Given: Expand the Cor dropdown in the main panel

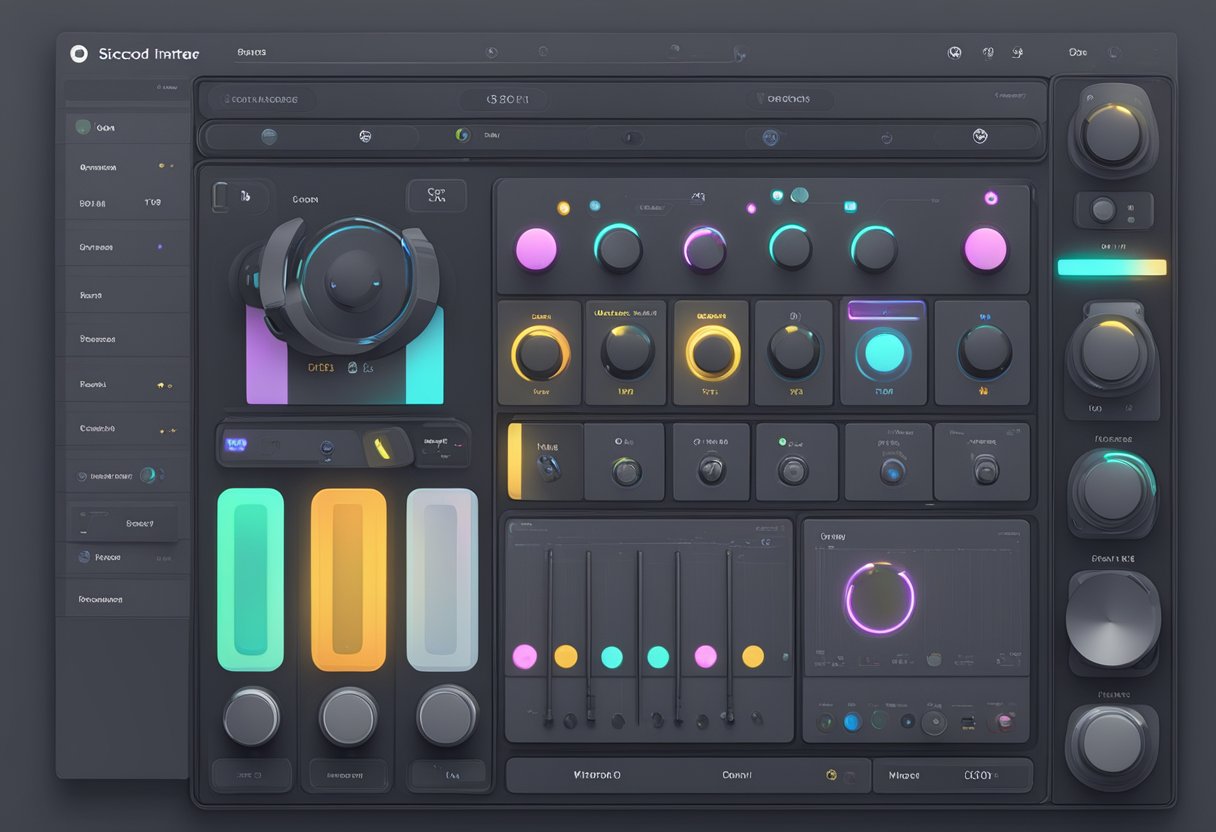Looking at the screenshot, I should point(437,196).
